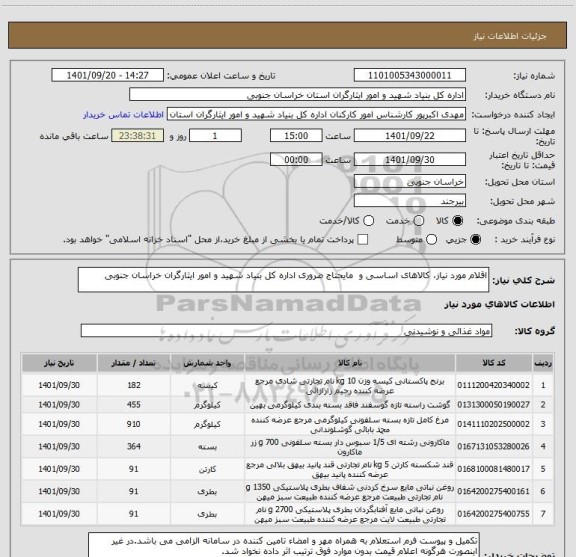Viewport: 576px width, 557px height.
Task: Choose the جزیی purchase process option
Action: coord(476,240)
